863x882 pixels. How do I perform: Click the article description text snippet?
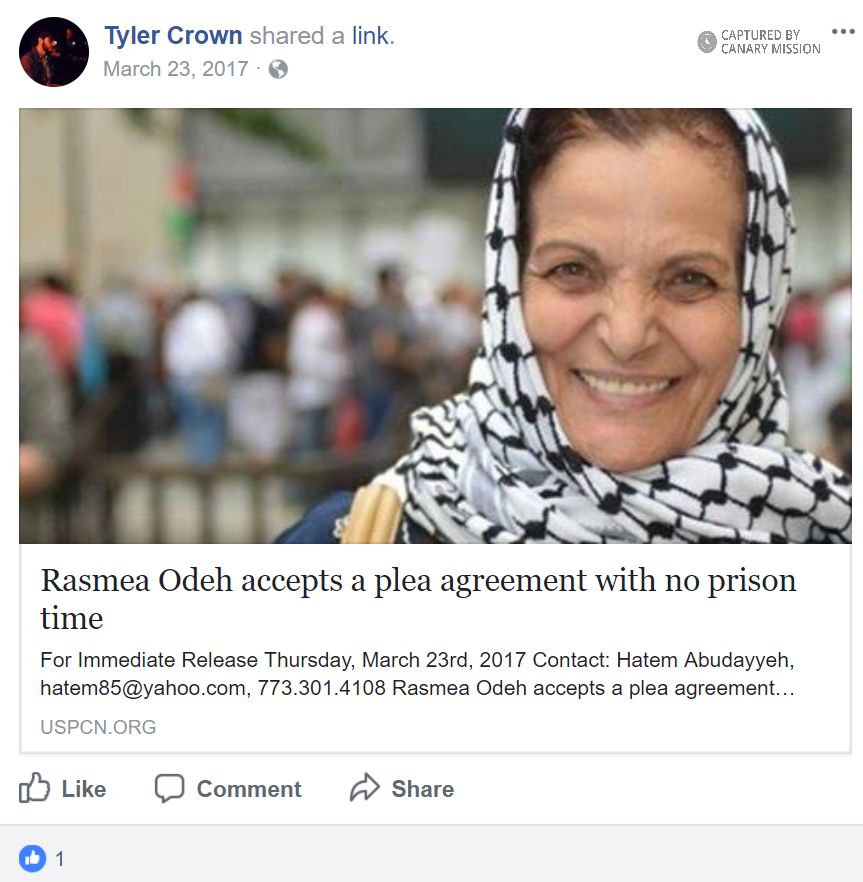[417, 674]
